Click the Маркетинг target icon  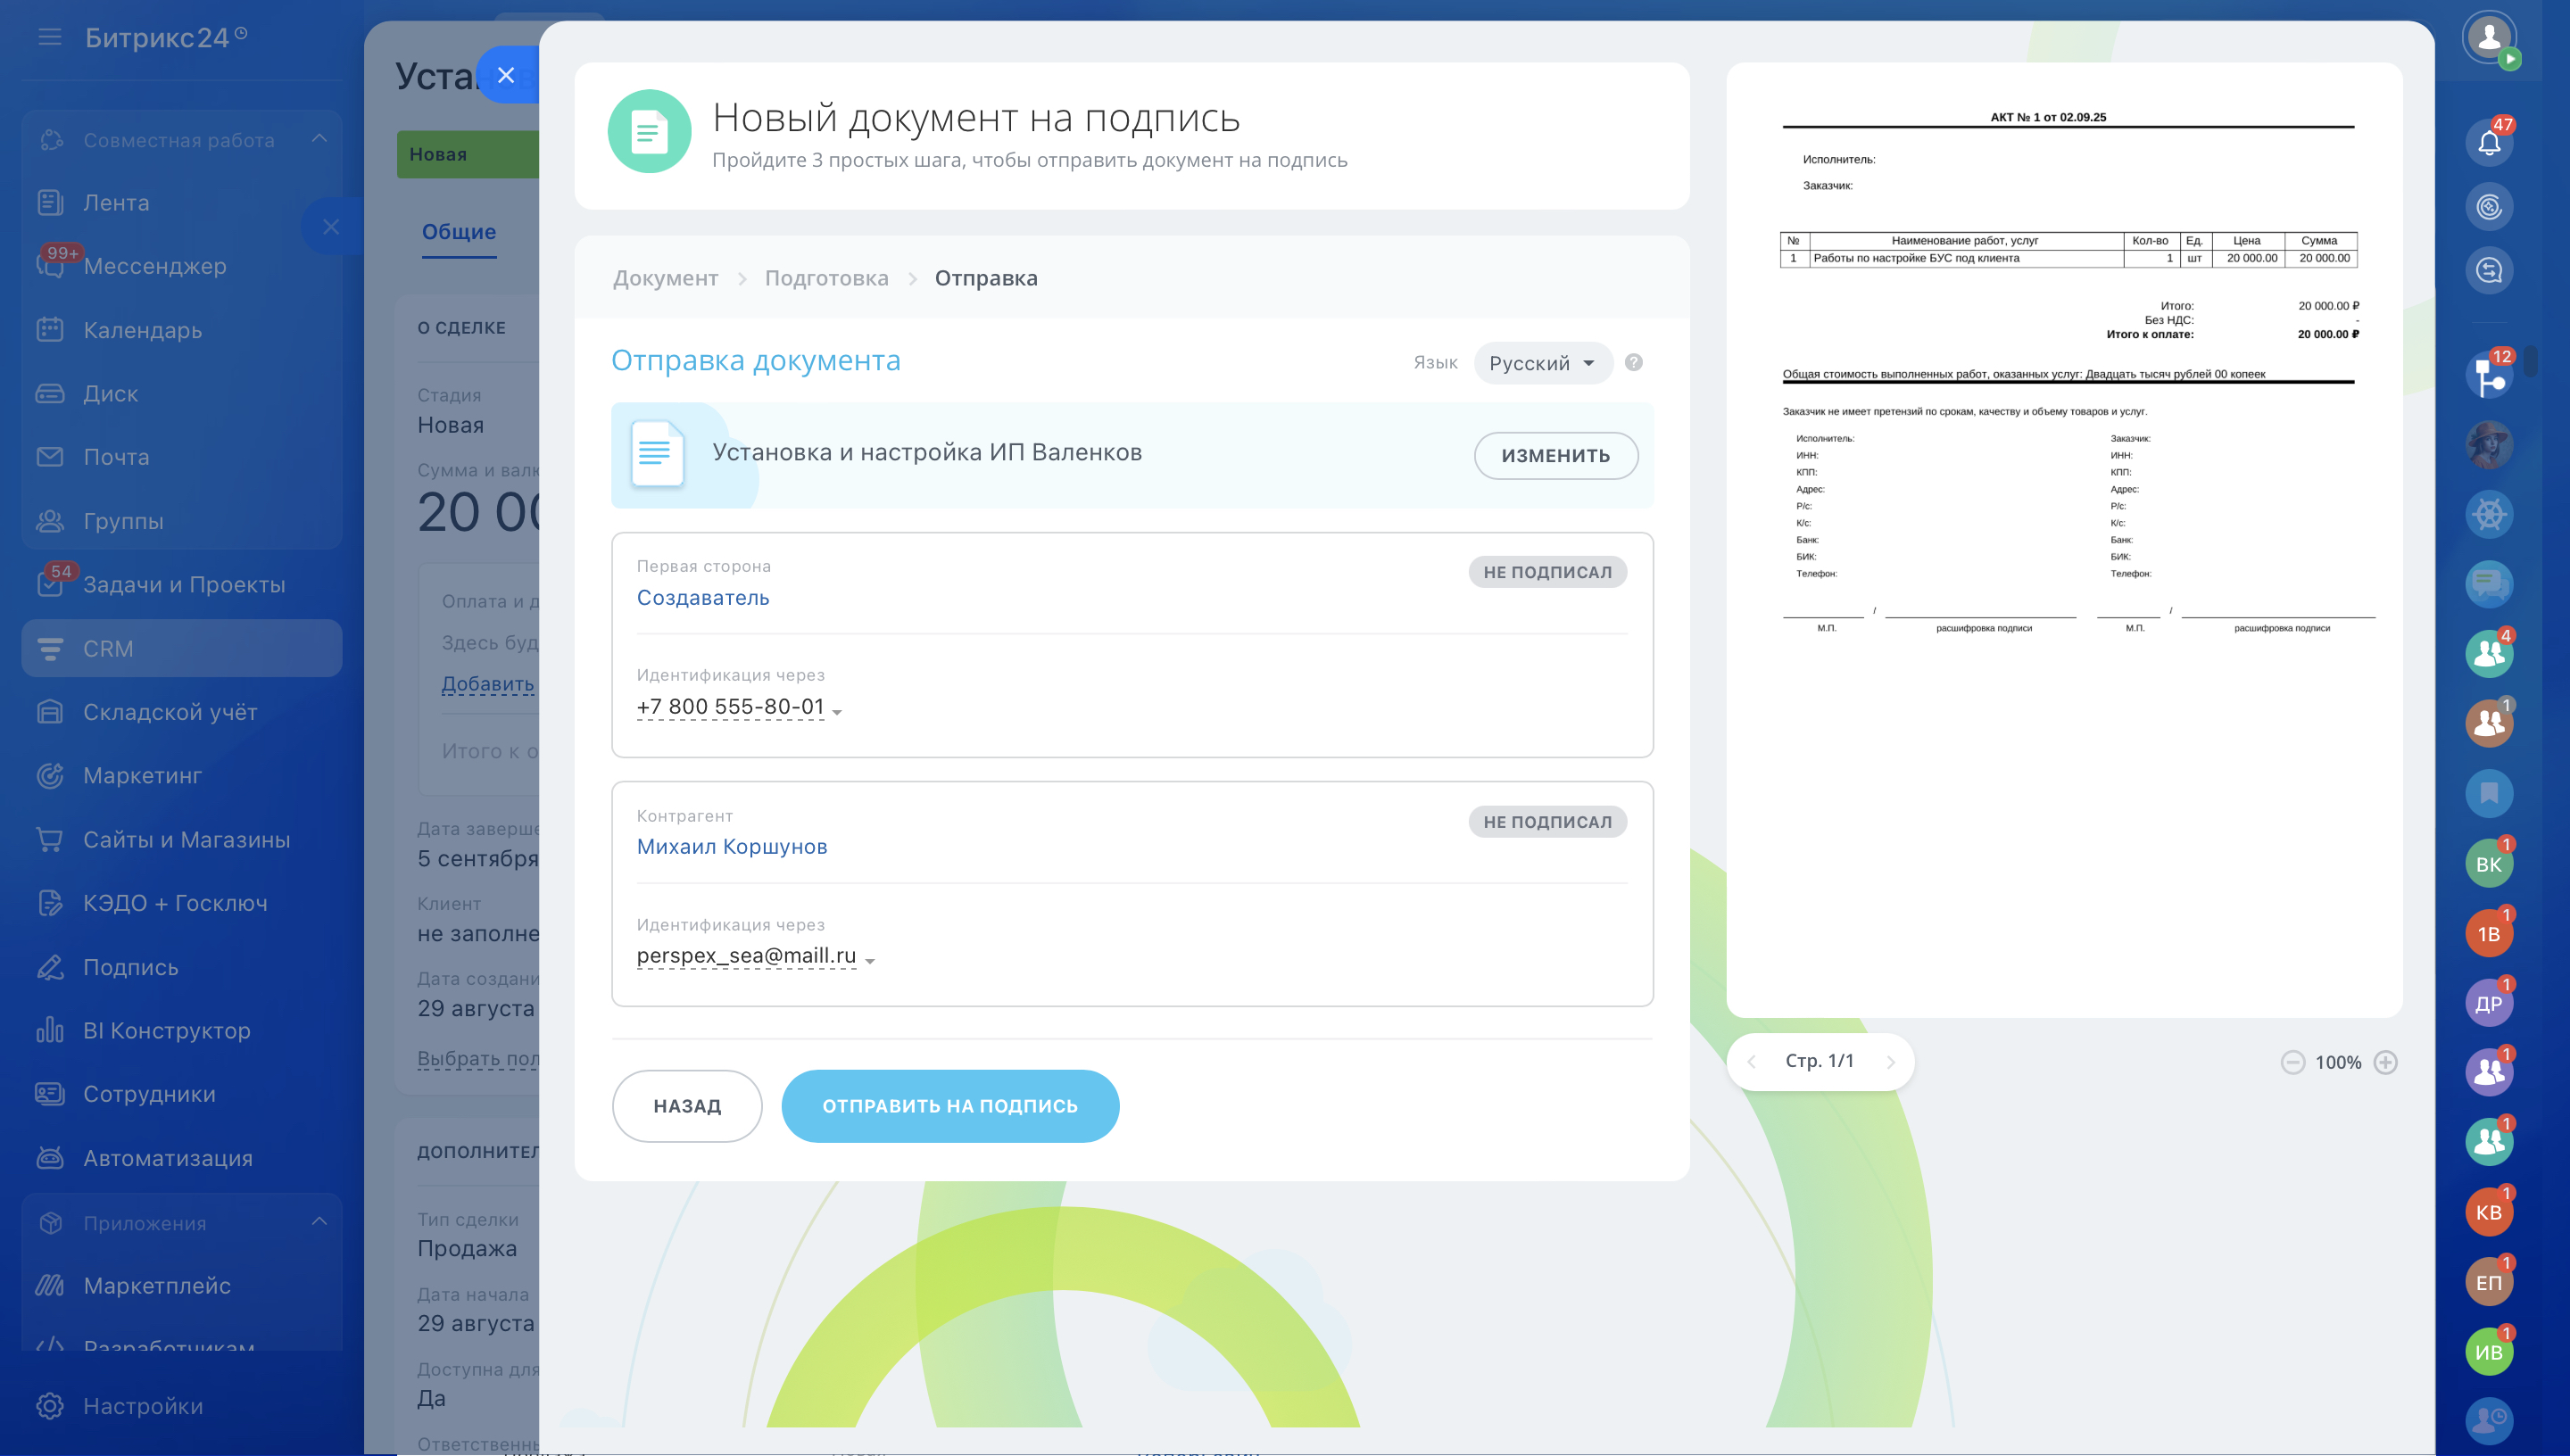[x=50, y=776]
